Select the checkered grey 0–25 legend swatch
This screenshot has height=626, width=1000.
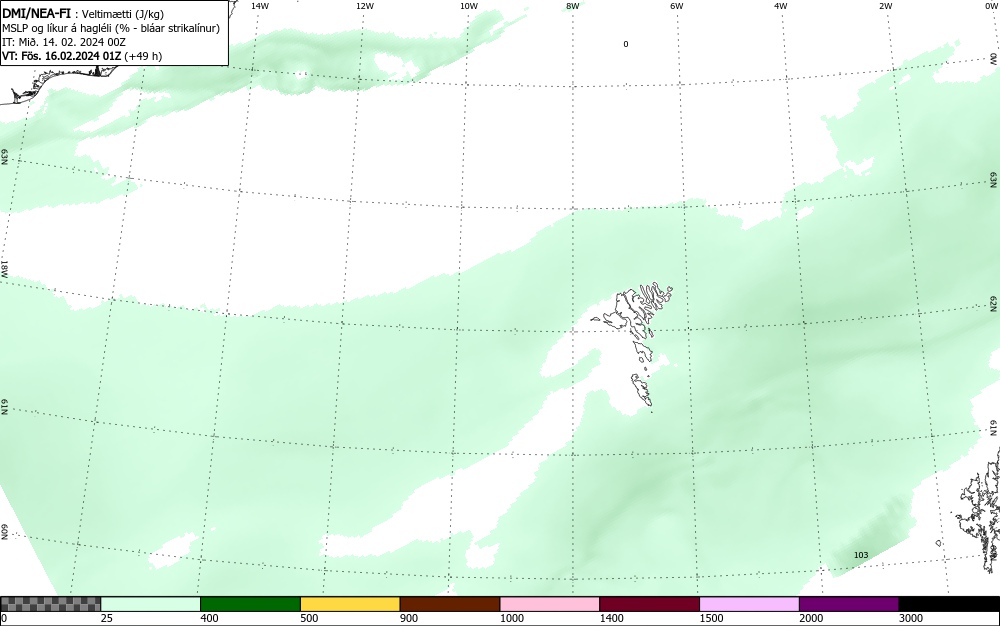pos(50,604)
